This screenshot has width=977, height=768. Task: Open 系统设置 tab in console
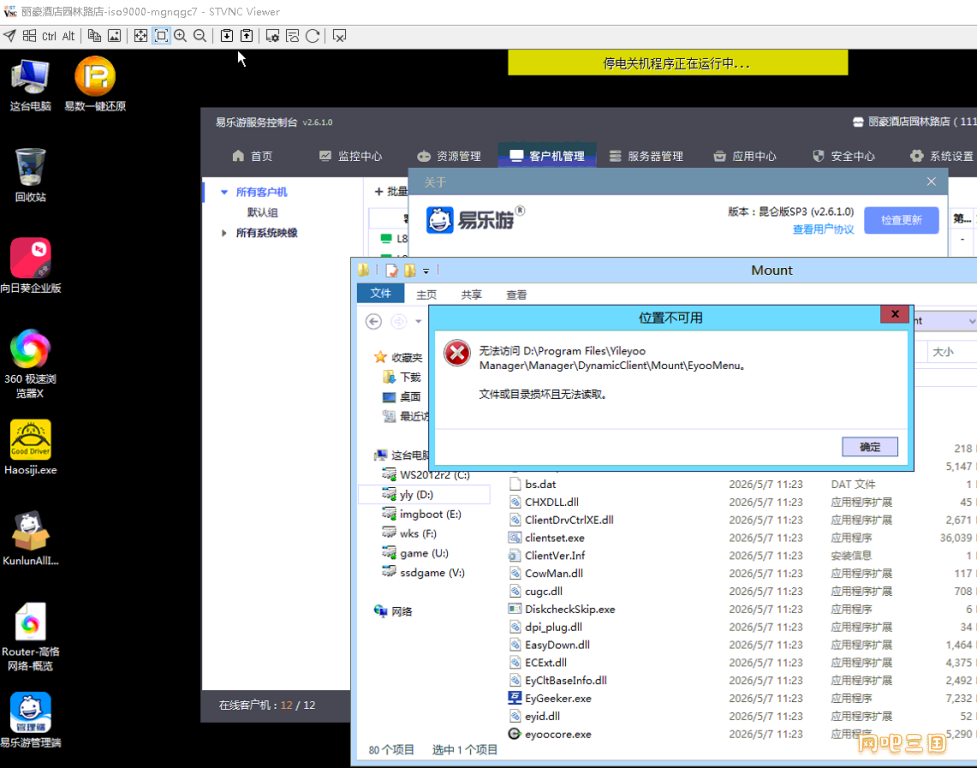tap(941, 156)
